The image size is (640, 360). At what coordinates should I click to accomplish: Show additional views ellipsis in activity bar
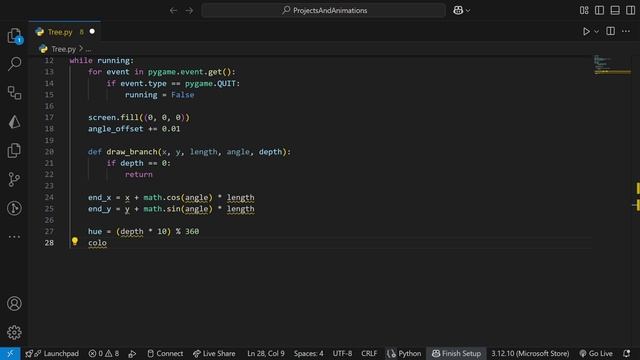click(x=14, y=237)
